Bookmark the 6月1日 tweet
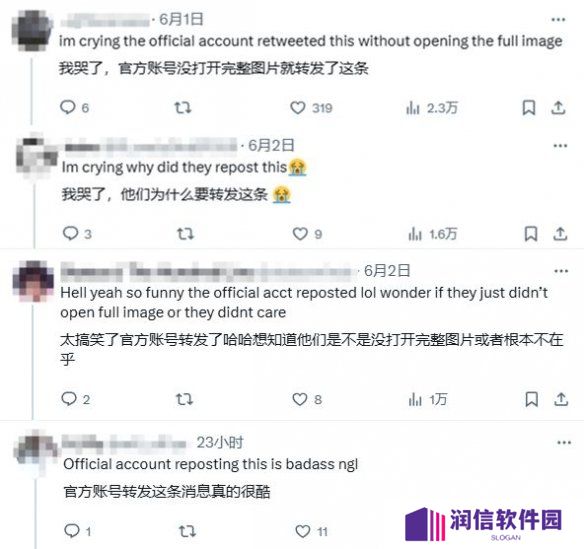 529,108
